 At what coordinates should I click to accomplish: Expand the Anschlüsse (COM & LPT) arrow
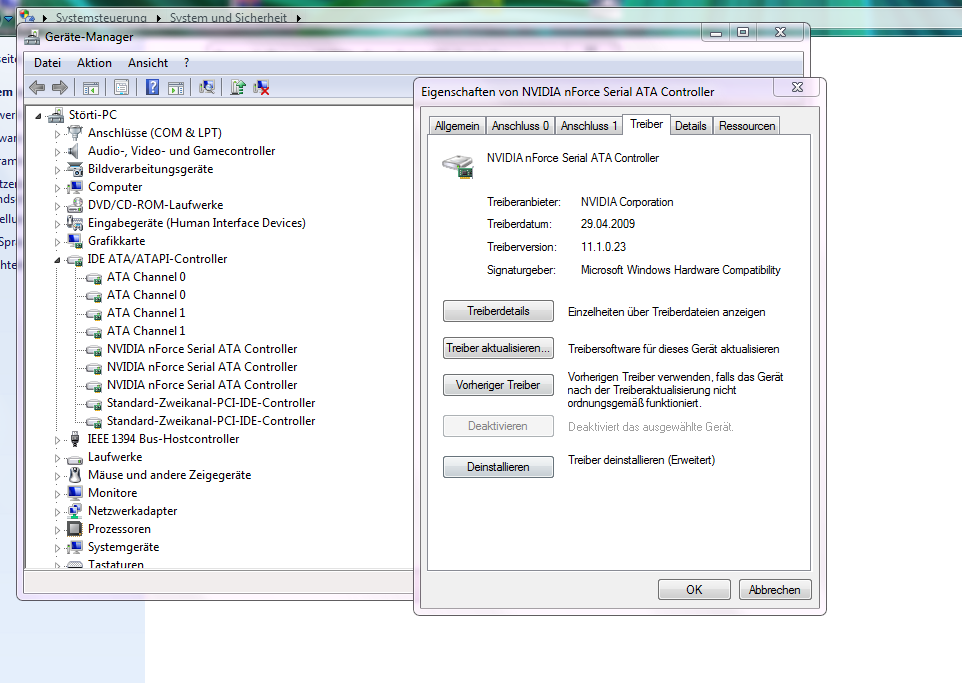click(57, 134)
